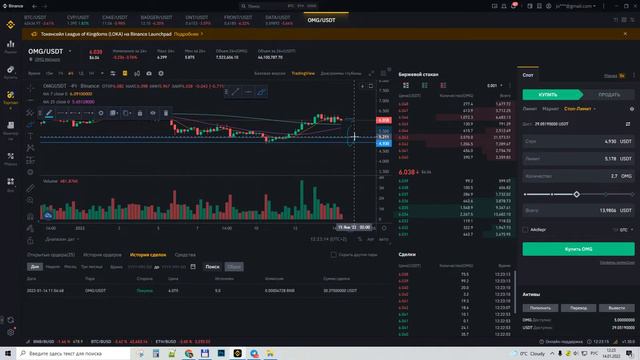The height and width of the screenshot is (360, 640).
Task: Open the Markets icon in left sidebar
Action: pyautogui.click(x=11, y=44)
